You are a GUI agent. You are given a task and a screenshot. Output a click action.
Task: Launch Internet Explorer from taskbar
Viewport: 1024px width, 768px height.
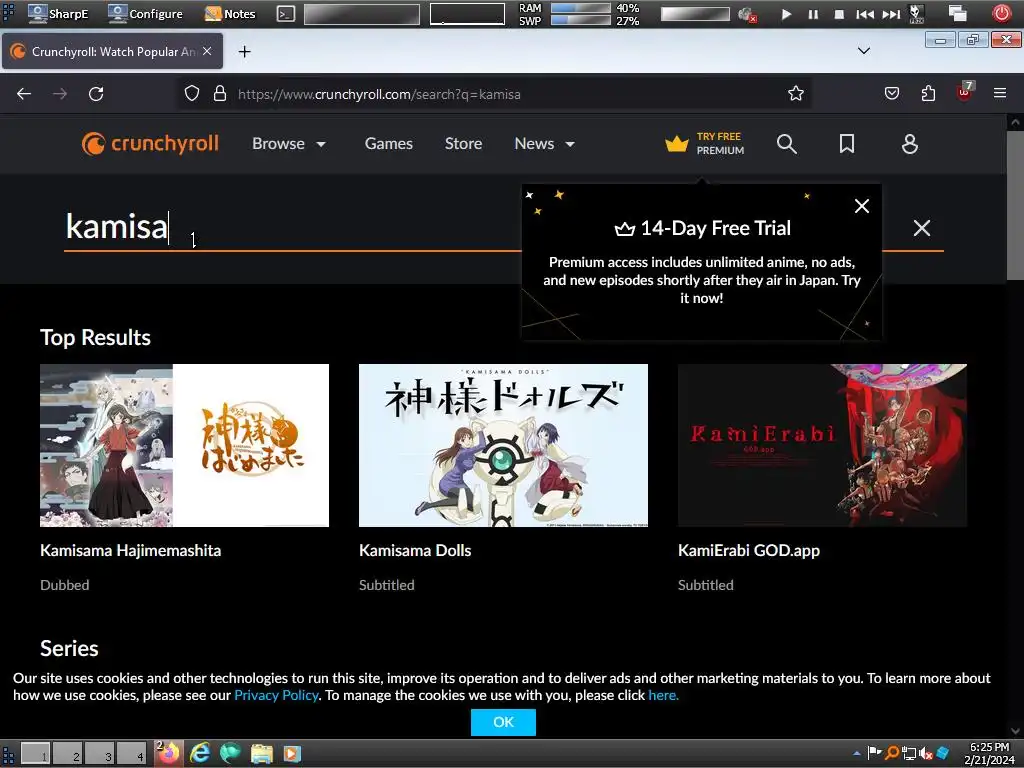[x=200, y=754]
